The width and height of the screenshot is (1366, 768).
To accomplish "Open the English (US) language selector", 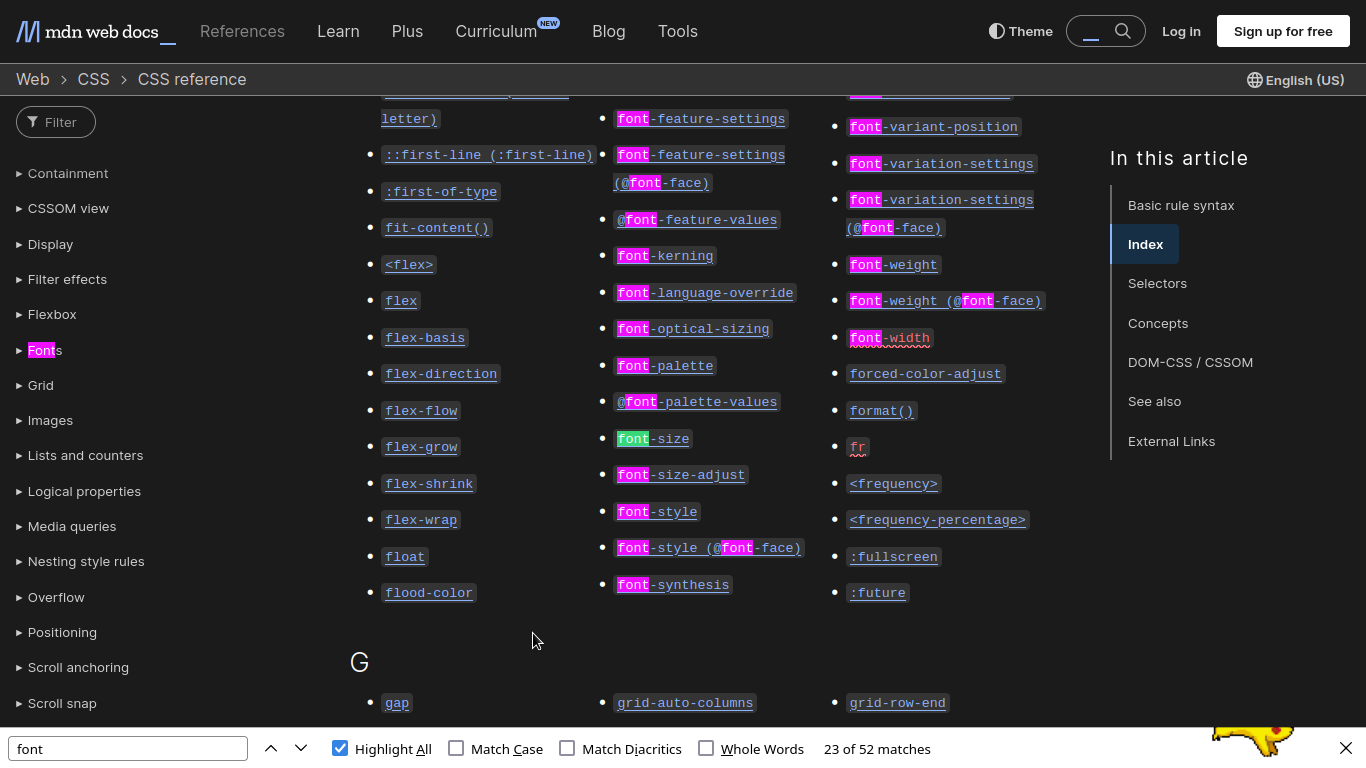I will [1295, 80].
